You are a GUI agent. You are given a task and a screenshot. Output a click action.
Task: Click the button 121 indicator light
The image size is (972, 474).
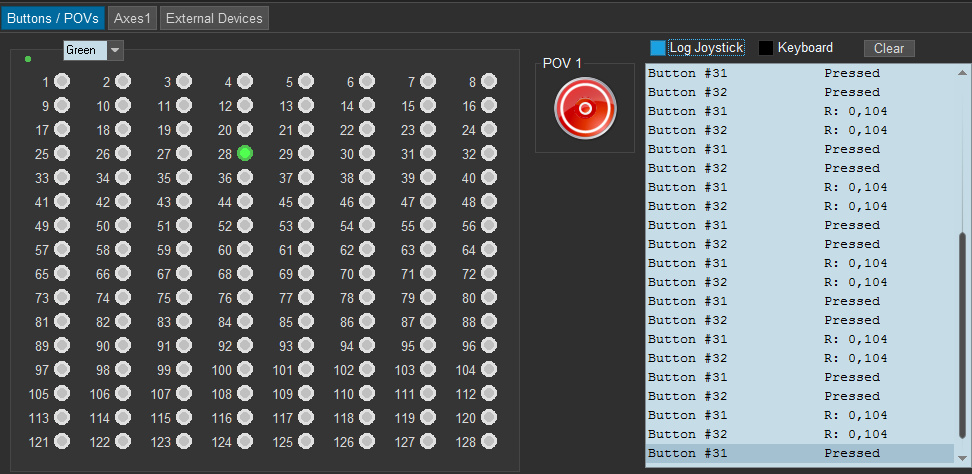(x=62, y=441)
